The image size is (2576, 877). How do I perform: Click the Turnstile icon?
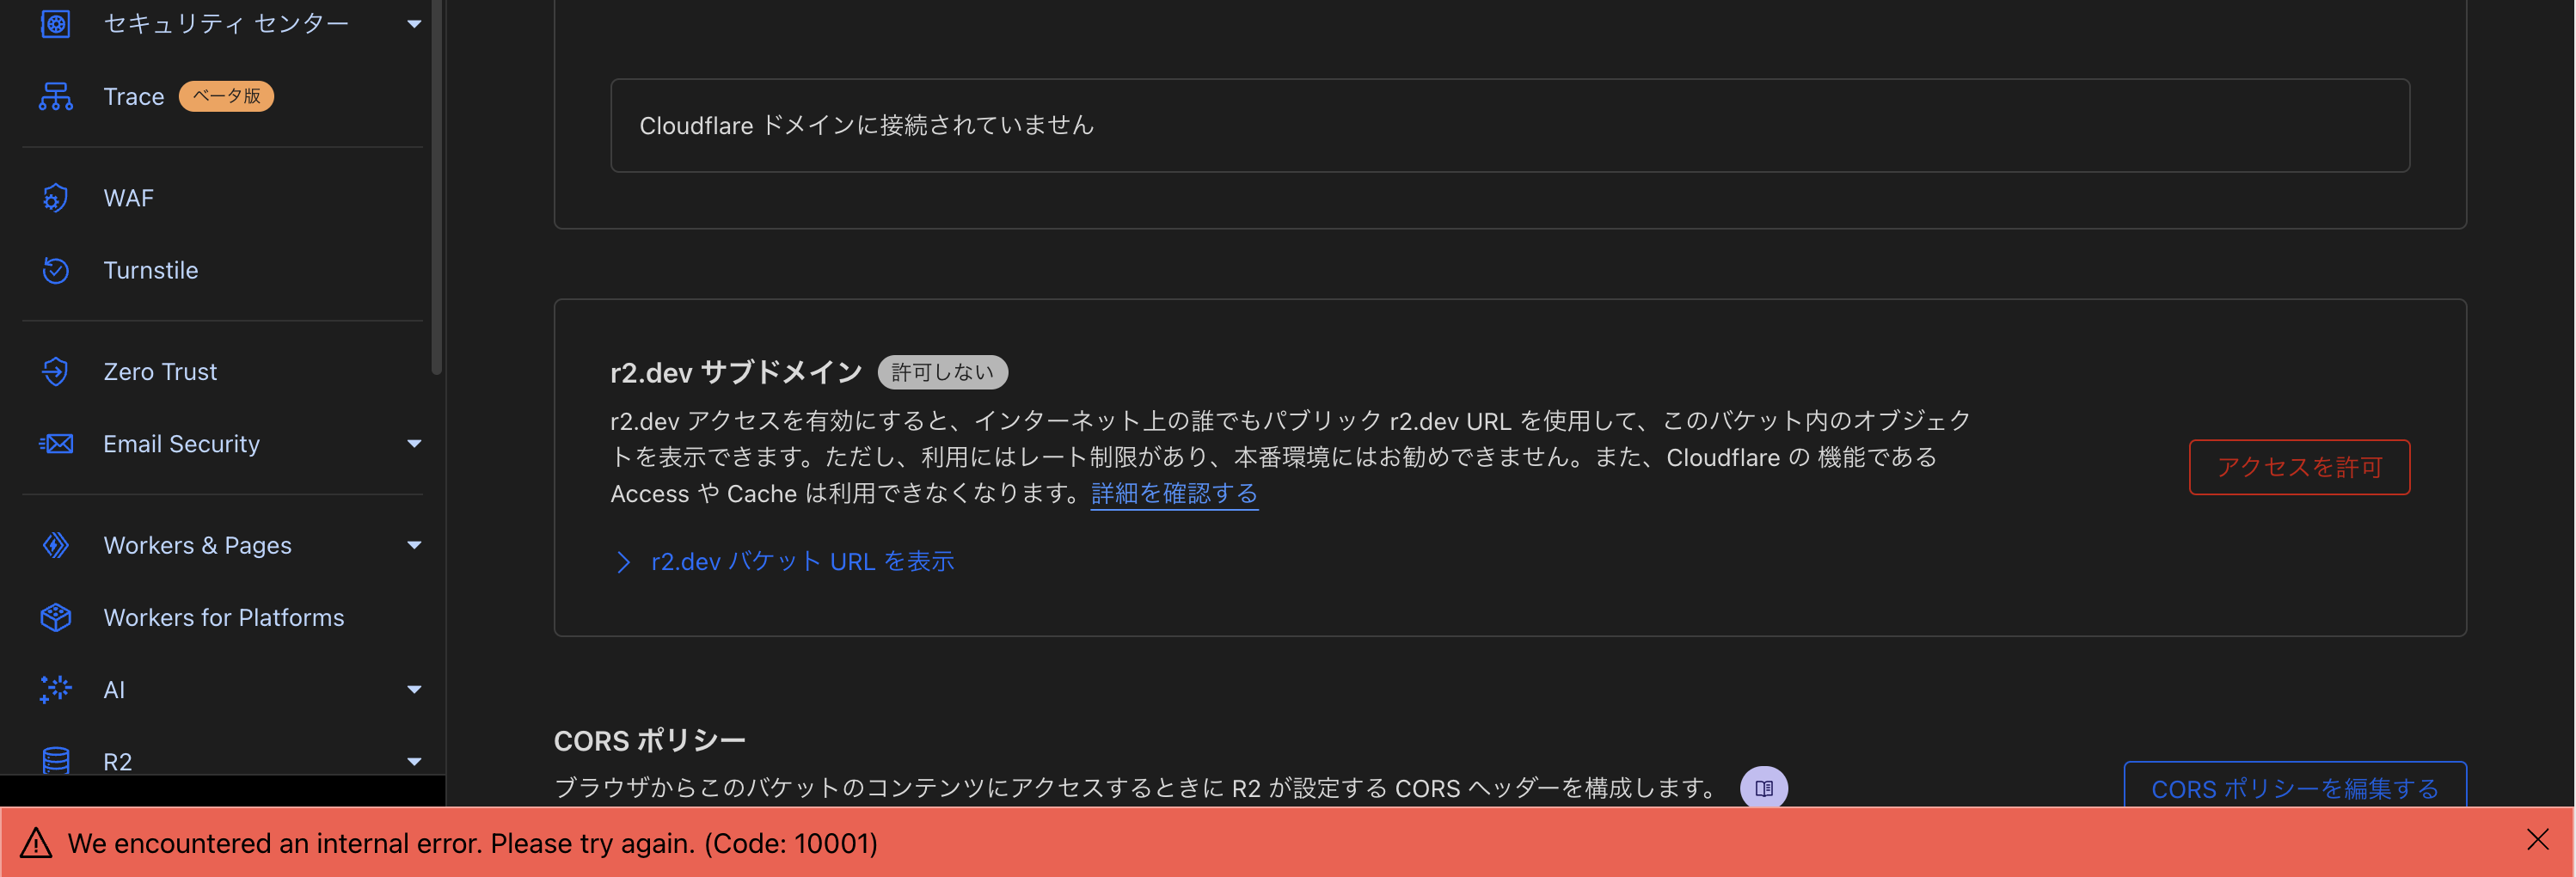tap(55, 270)
